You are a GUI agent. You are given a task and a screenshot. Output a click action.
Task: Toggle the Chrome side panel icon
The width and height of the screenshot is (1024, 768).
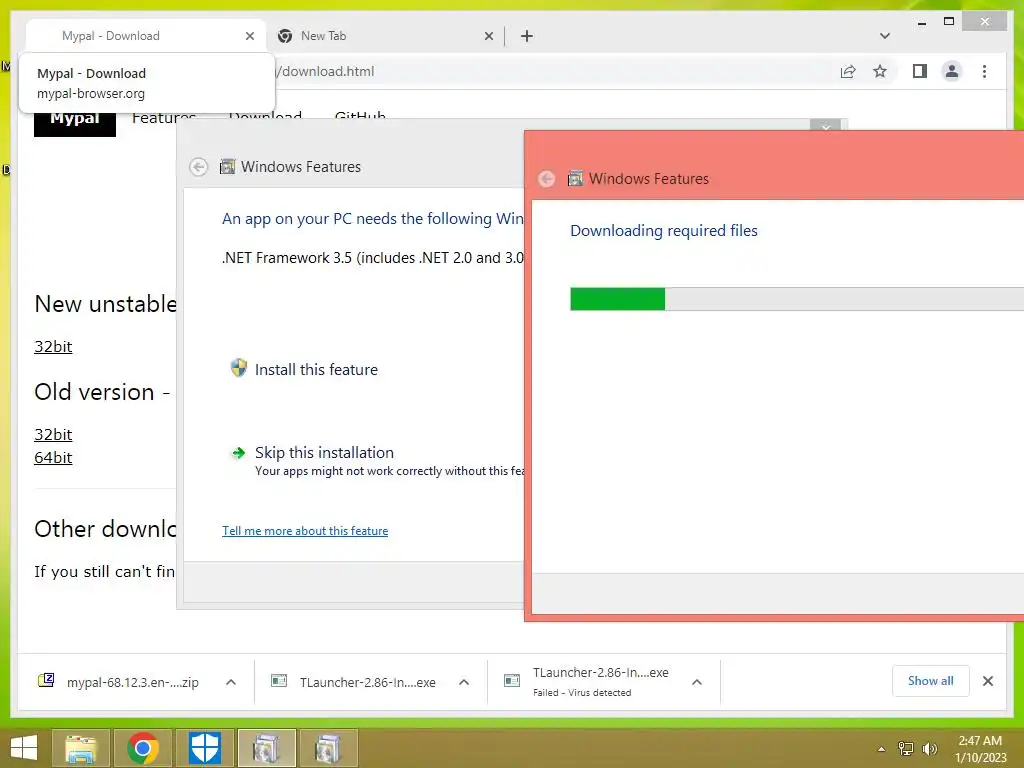(x=920, y=71)
